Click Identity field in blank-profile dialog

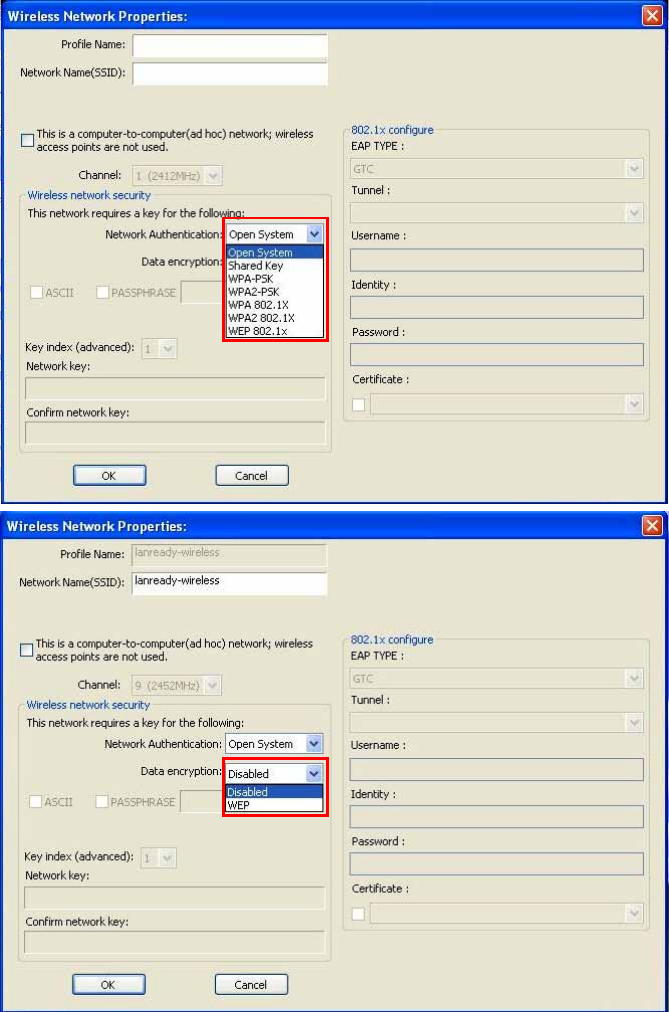(497, 307)
